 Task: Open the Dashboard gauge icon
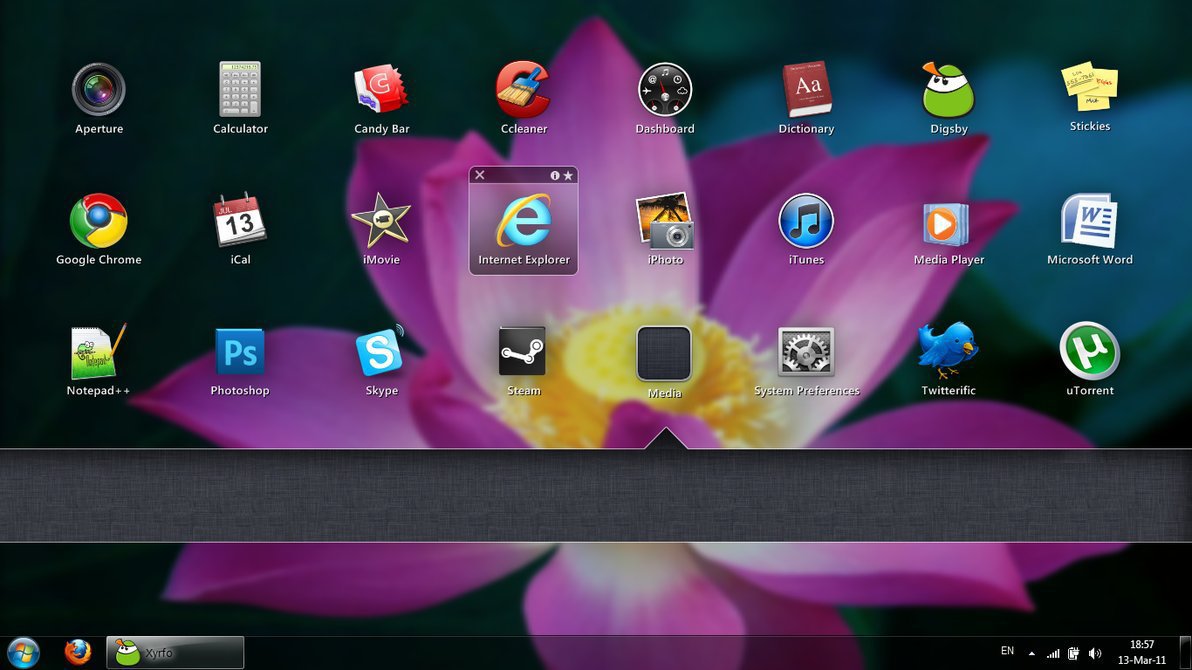click(664, 89)
